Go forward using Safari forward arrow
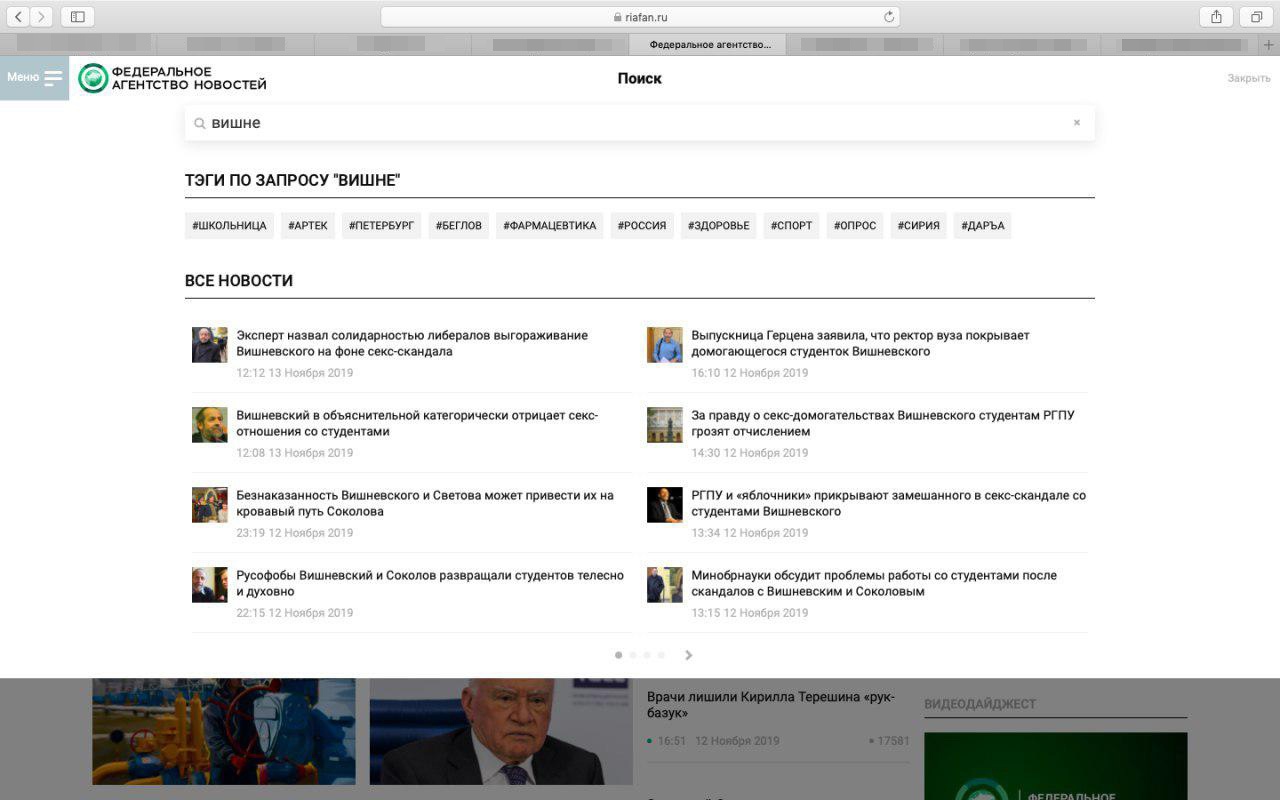 pos(42,17)
